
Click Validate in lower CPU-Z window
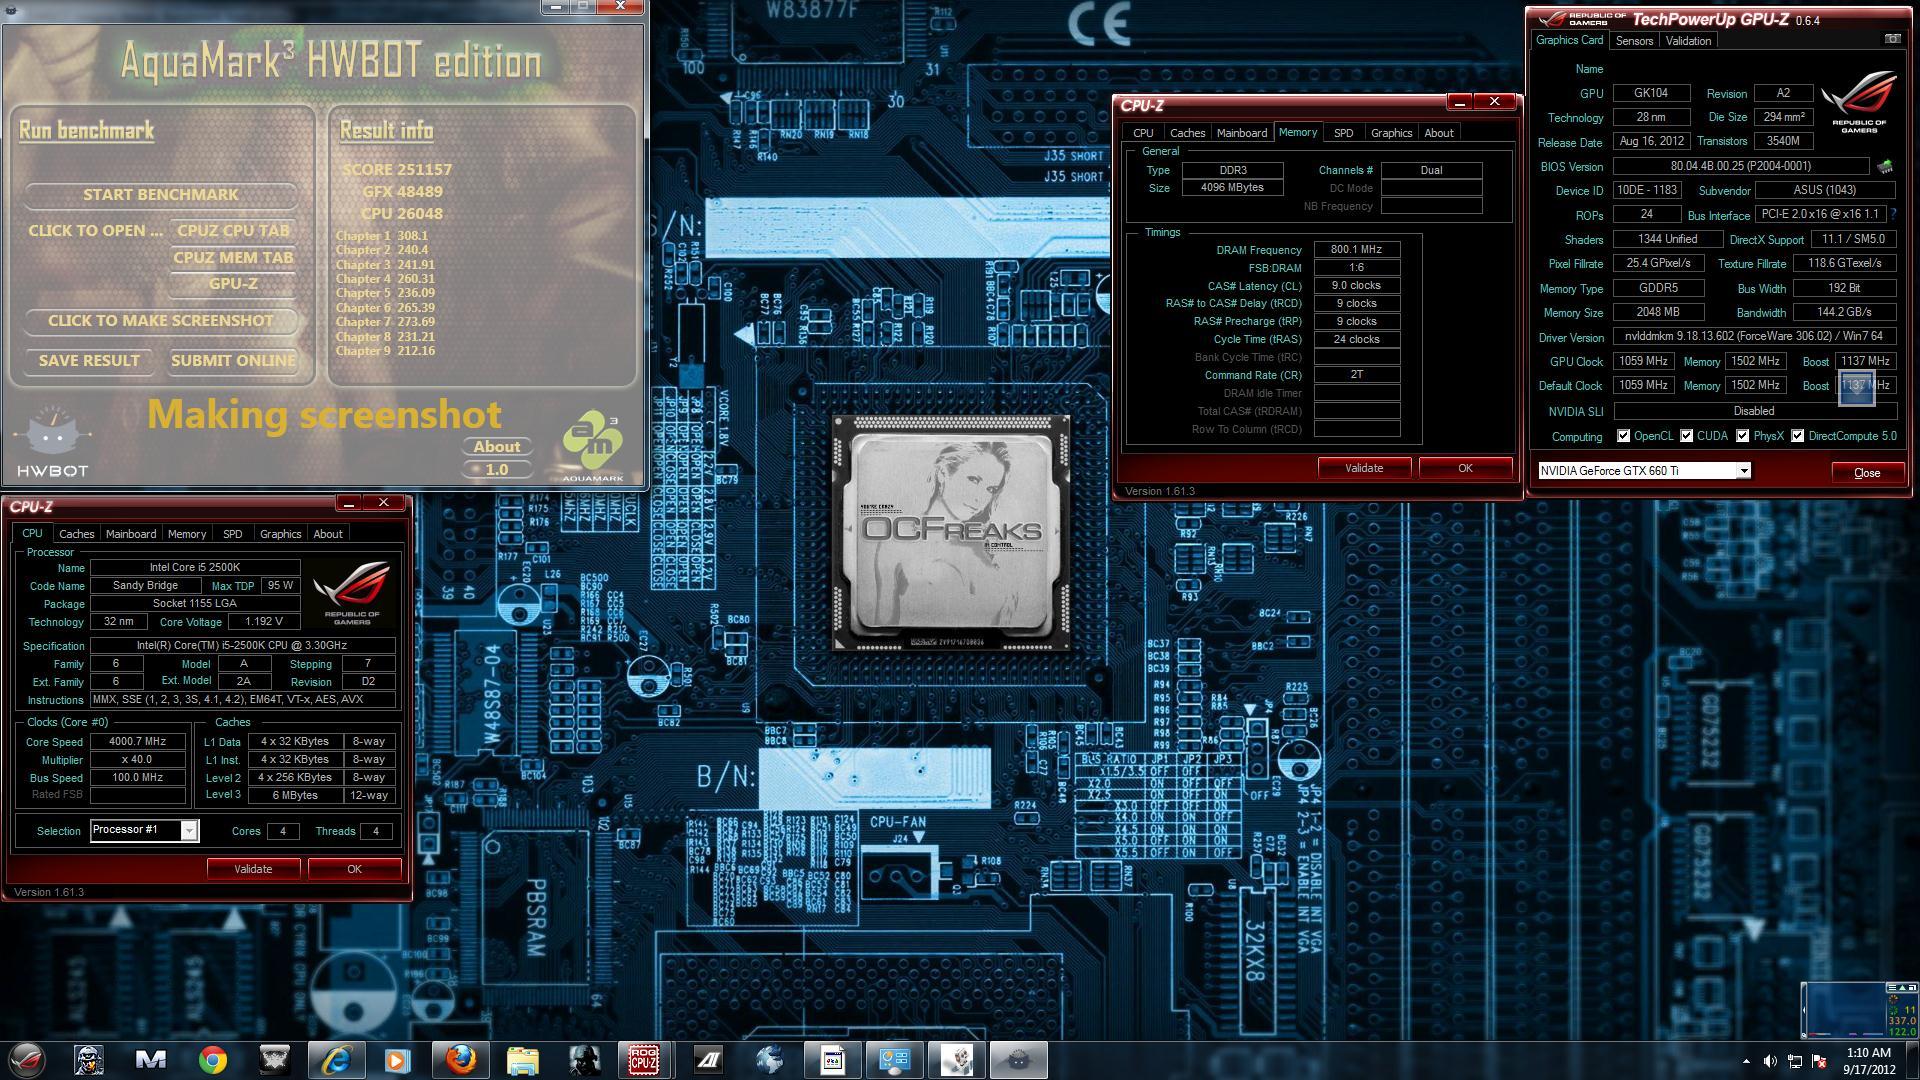[x=253, y=869]
